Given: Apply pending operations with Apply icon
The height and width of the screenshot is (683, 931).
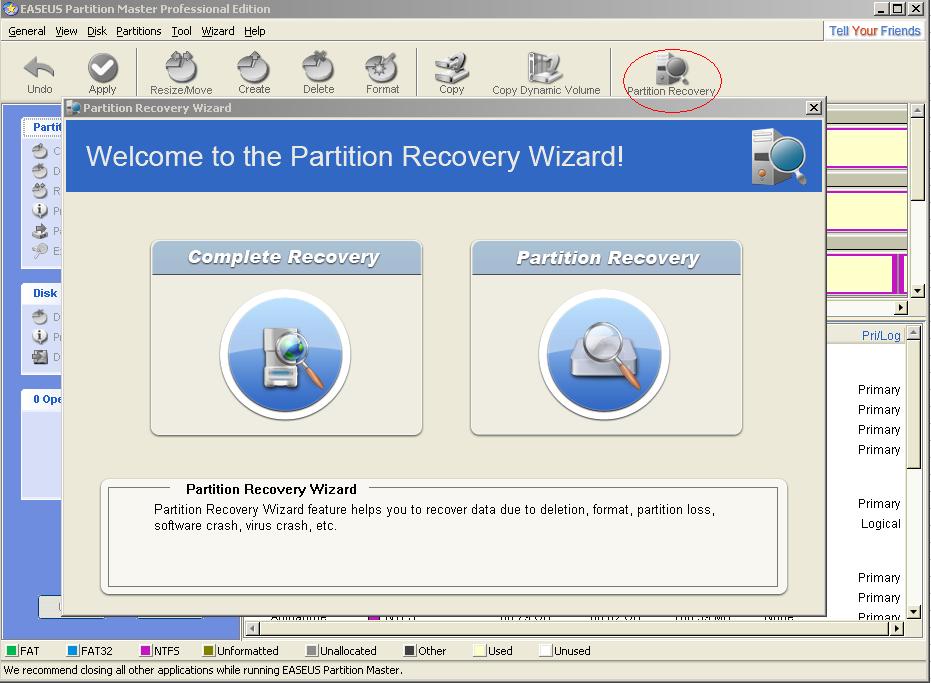Looking at the screenshot, I should click(x=103, y=68).
